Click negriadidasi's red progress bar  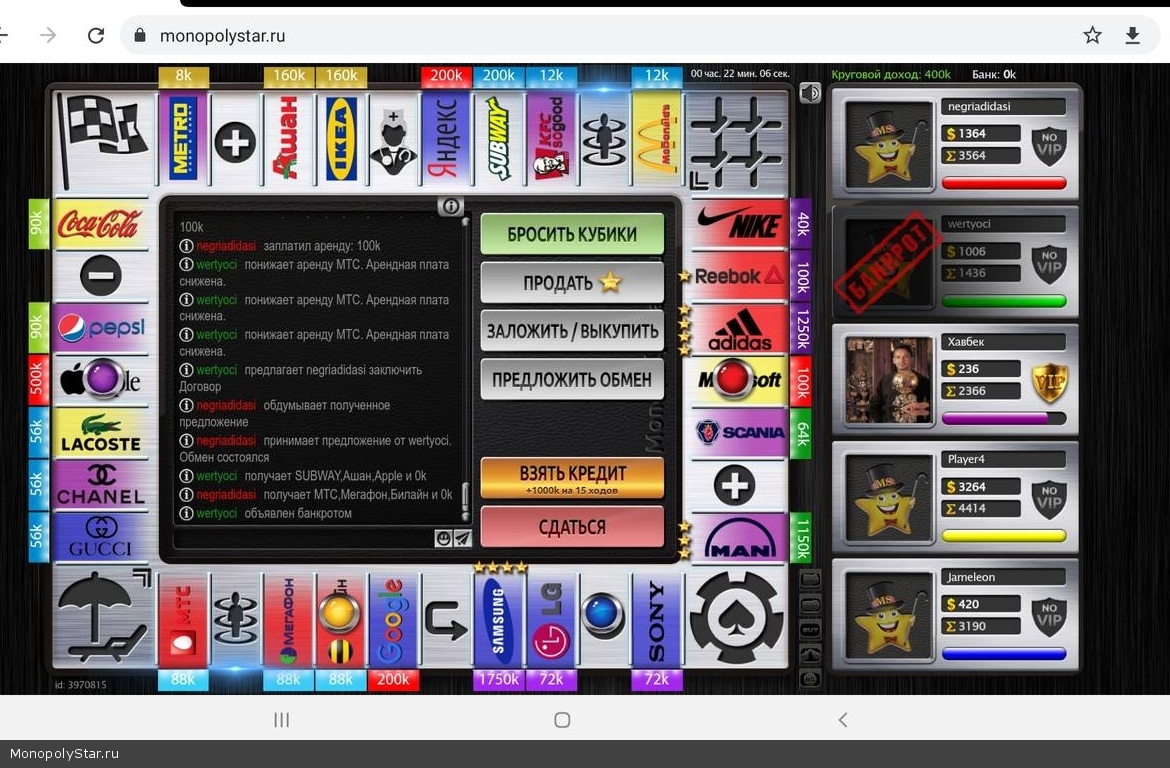pyautogui.click(x=1004, y=184)
